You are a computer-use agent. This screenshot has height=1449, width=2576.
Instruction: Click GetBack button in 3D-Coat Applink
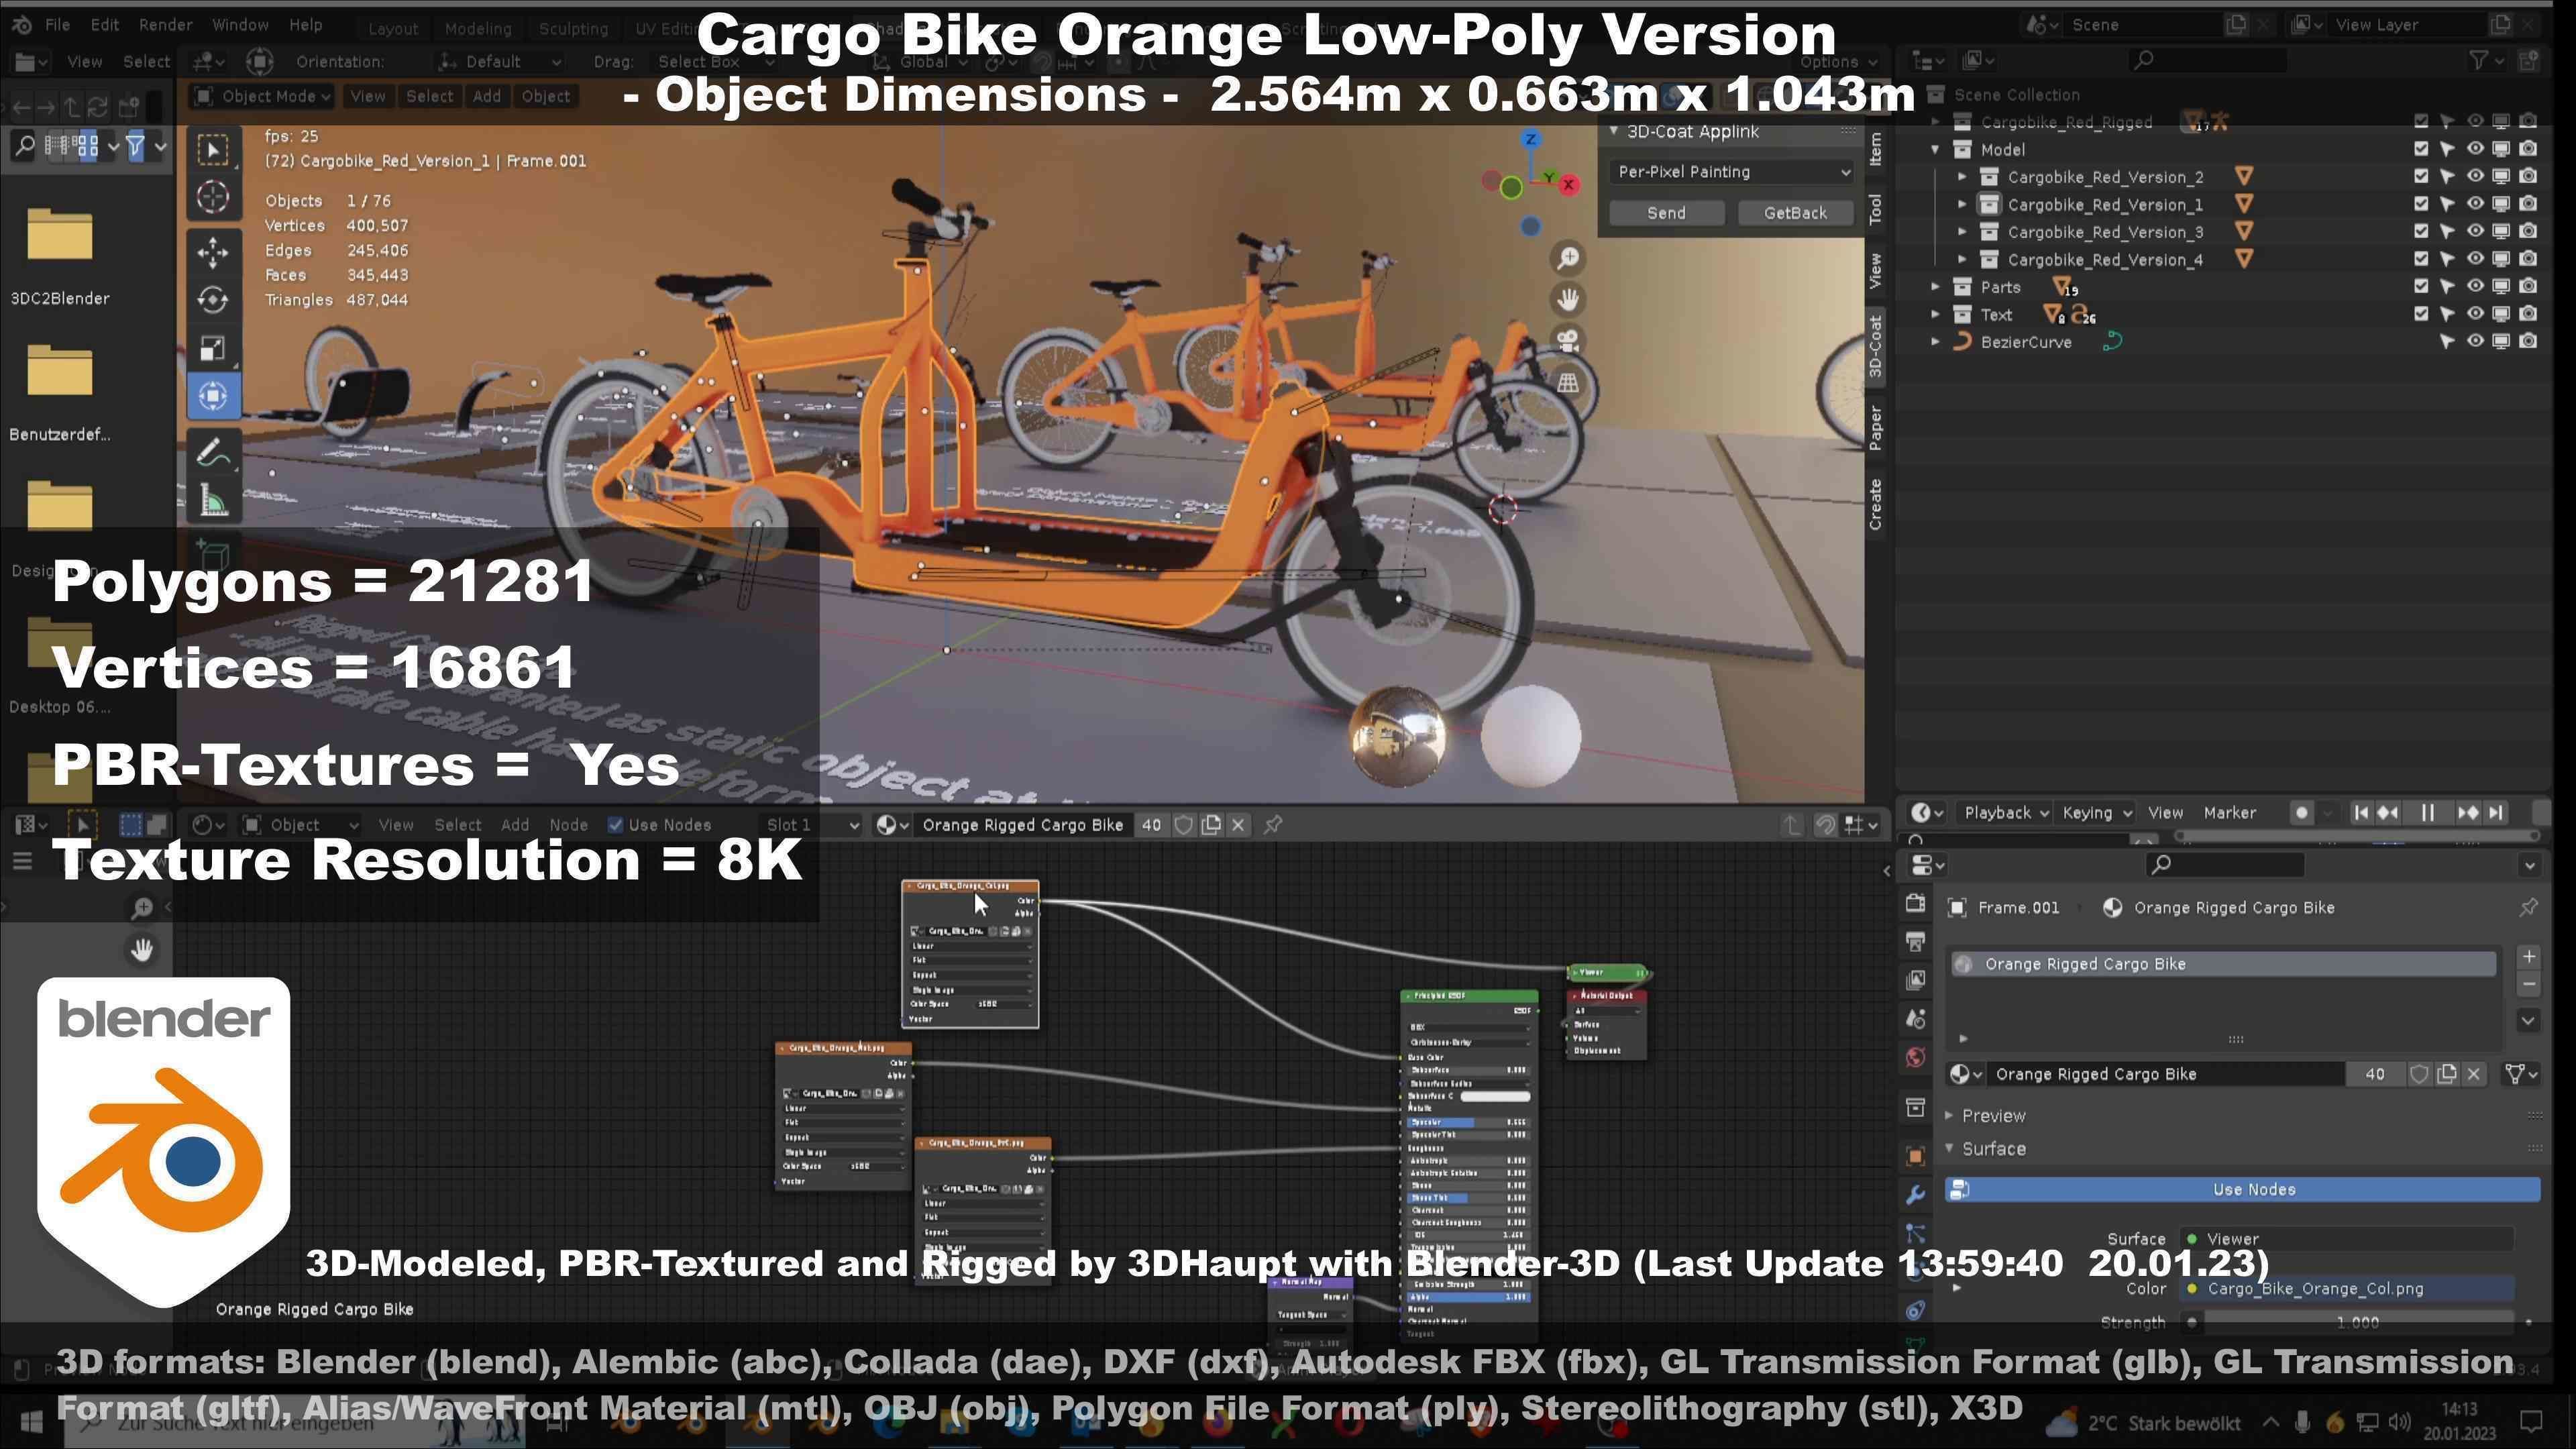[1795, 213]
